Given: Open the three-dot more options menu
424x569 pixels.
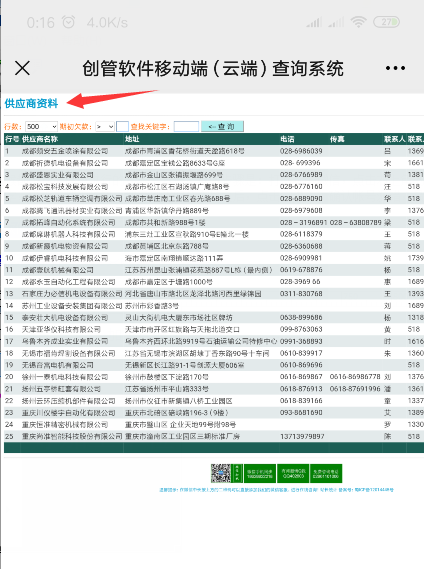Looking at the screenshot, I should click(395, 68).
